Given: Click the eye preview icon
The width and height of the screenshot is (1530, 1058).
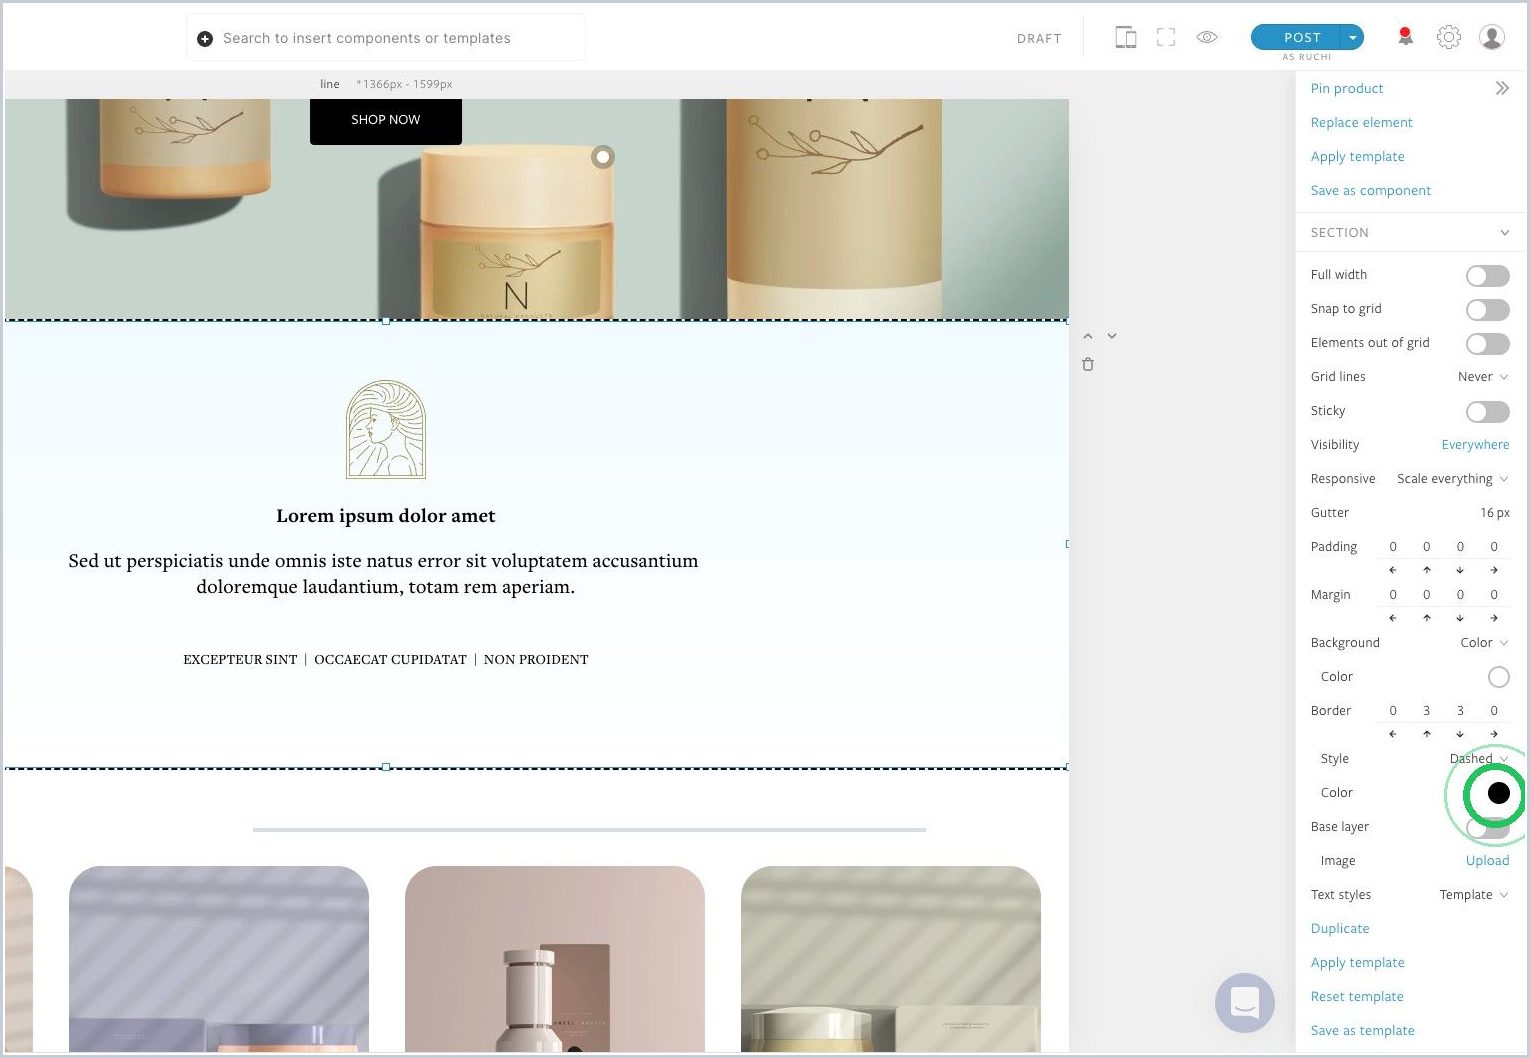Looking at the screenshot, I should [x=1207, y=38].
